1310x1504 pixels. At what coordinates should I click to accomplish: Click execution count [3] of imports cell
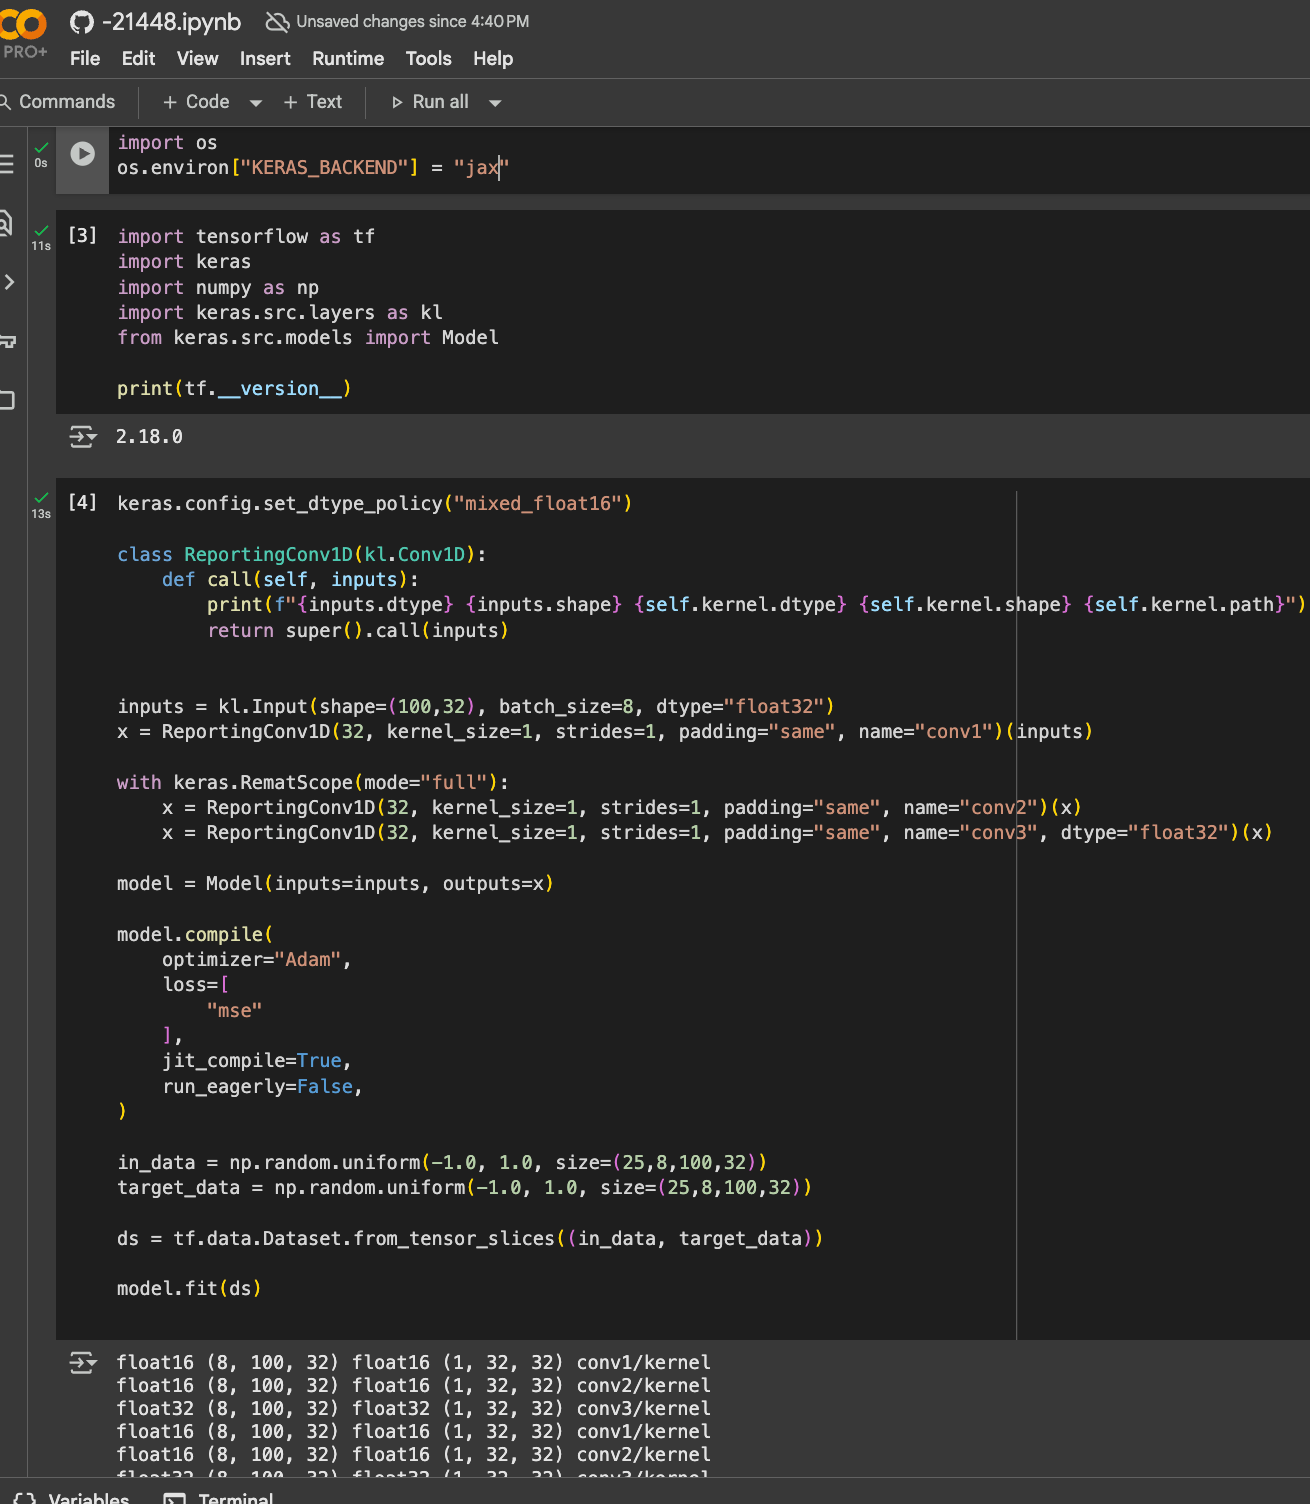(83, 235)
